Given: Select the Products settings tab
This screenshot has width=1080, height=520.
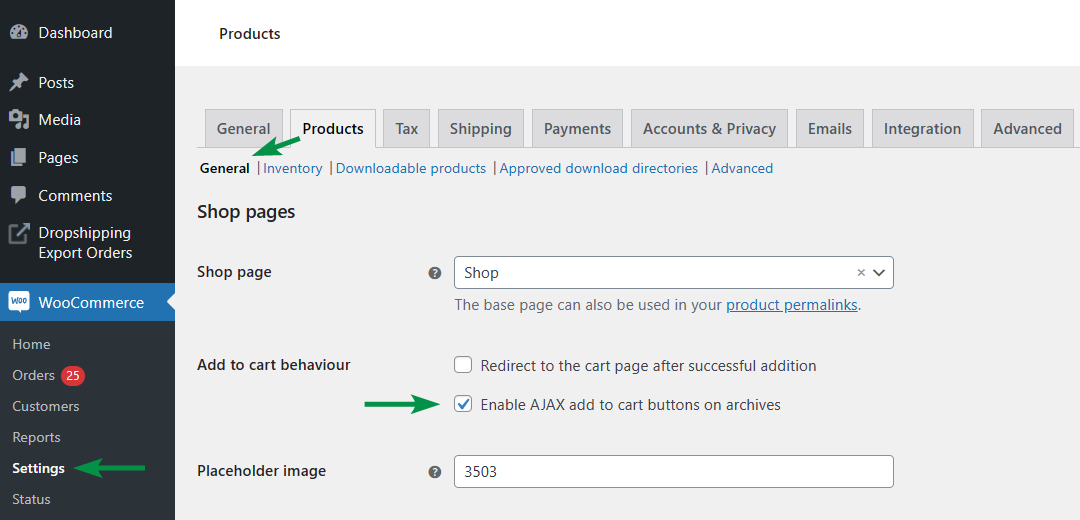Looking at the screenshot, I should 333,129.
